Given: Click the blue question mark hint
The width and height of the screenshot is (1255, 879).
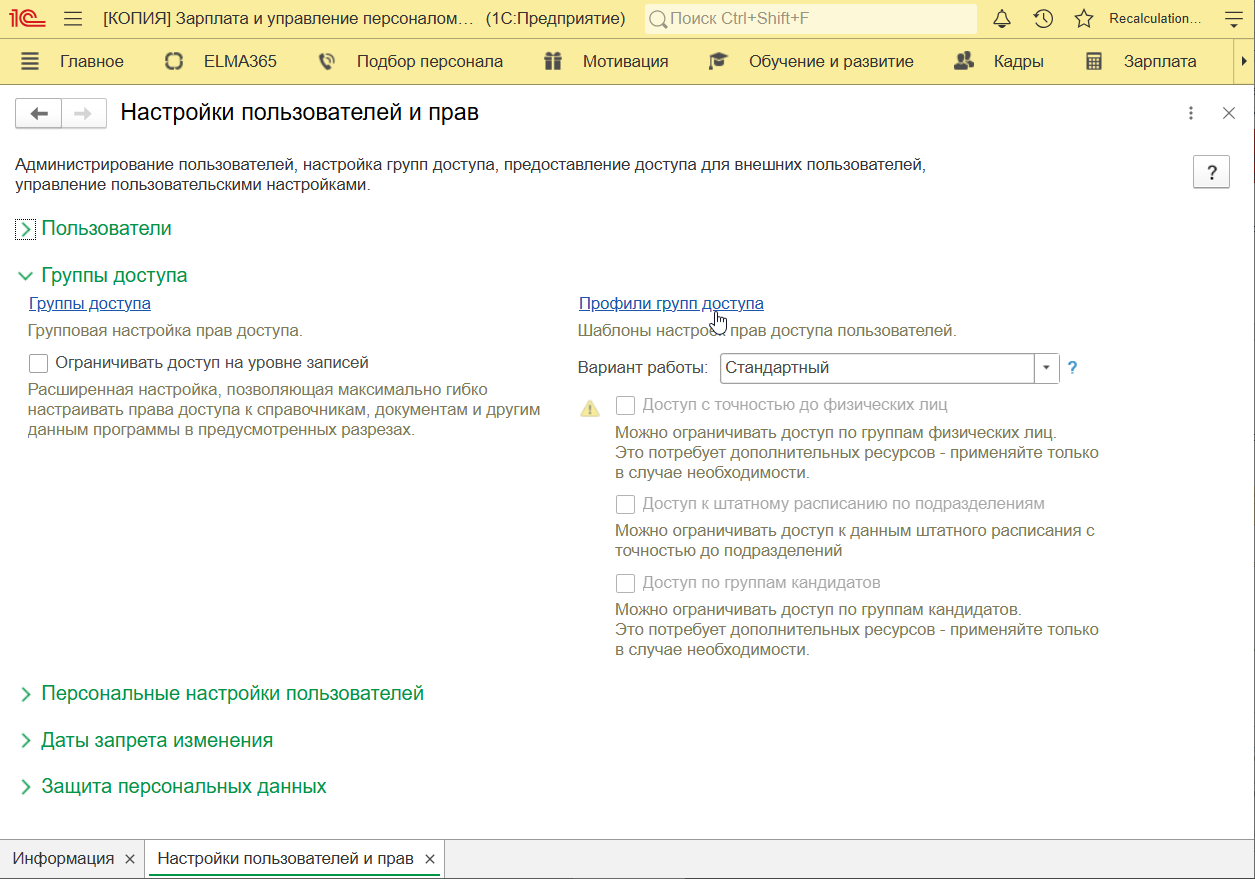Looking at the screenshot, I should pyautogui.click(x=1072, y=368).
